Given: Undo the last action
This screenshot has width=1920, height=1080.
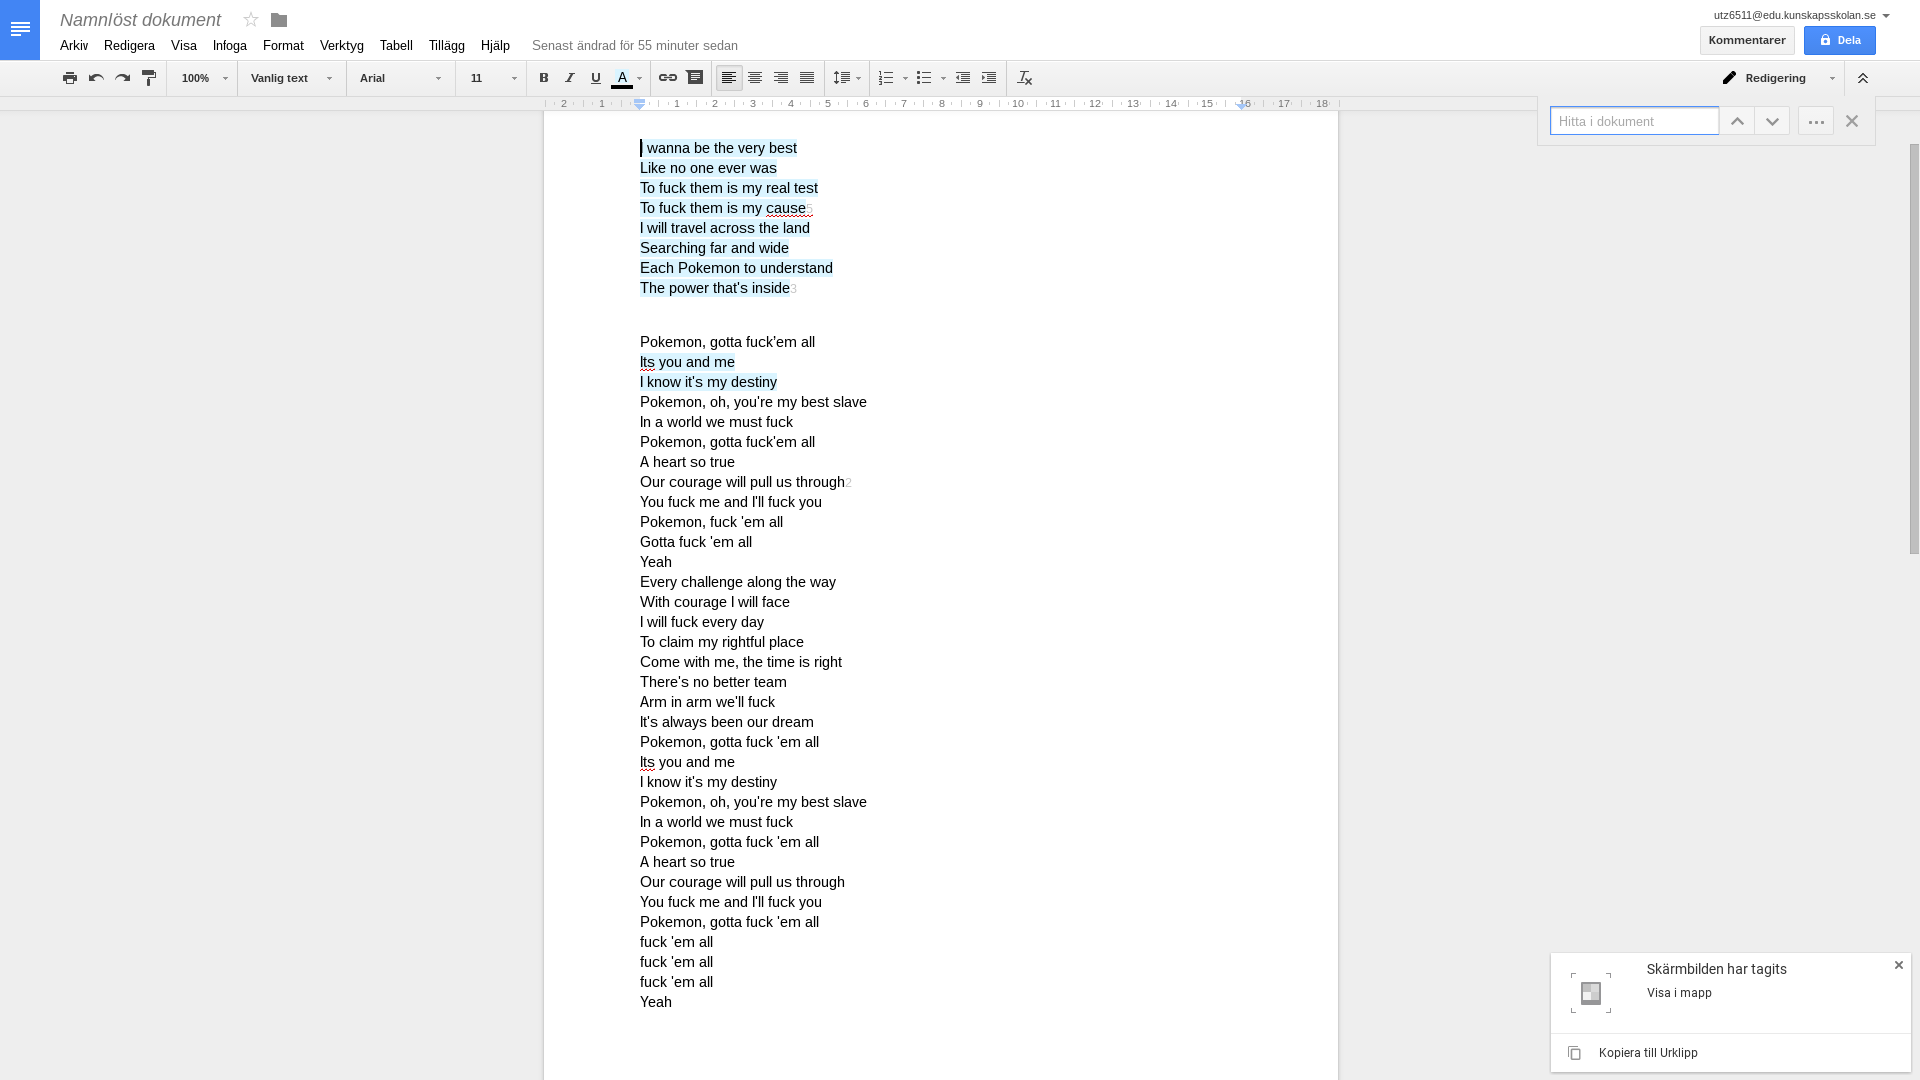Looking at the screenshot, I should [96, 78].
